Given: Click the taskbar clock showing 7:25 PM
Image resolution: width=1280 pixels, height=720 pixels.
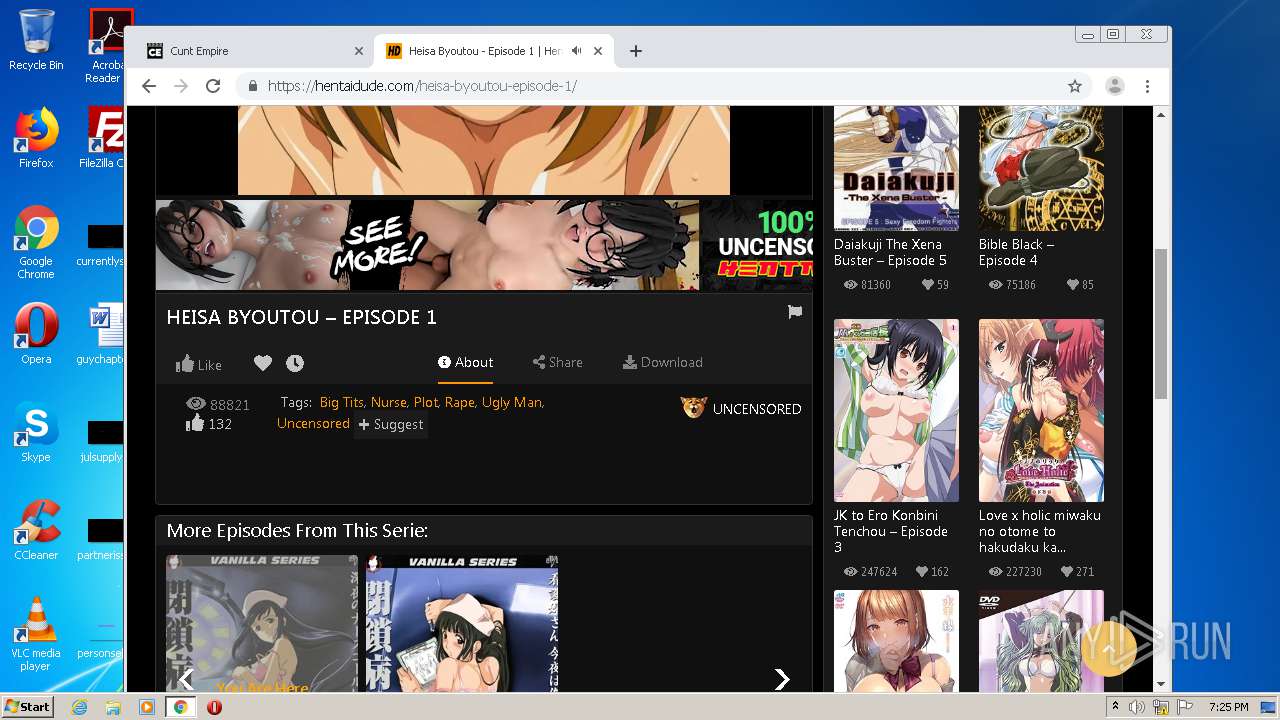Looking at the screenshot, I should [x=1228, y=707].
